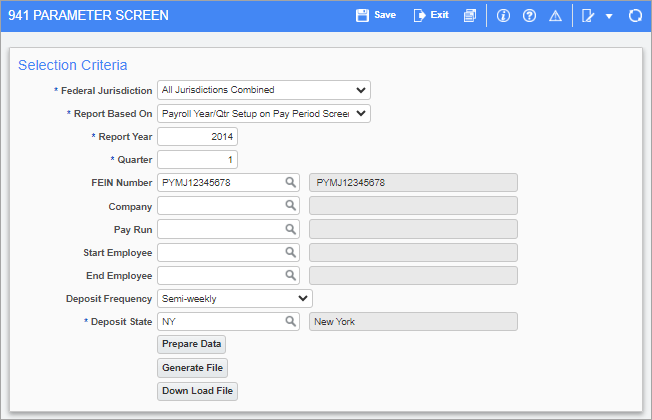
Task: Open the Deposit Frequency dropdown
Action: (235, 299)
